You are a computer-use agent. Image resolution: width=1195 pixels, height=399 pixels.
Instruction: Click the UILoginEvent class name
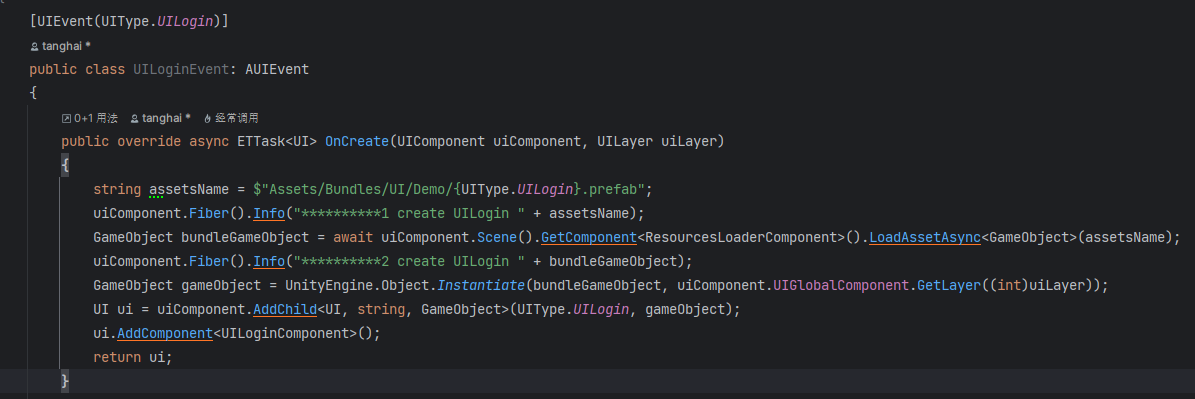pyautogui.click(x=181, y=69)
